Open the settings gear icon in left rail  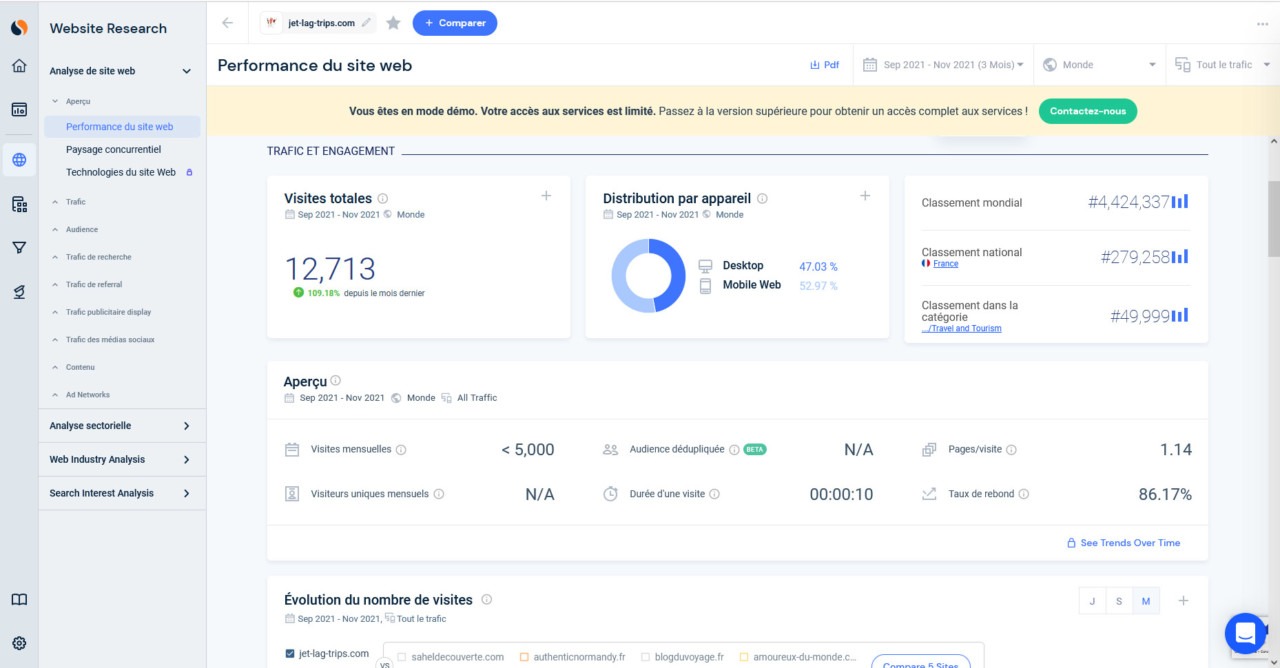(19, 643)
